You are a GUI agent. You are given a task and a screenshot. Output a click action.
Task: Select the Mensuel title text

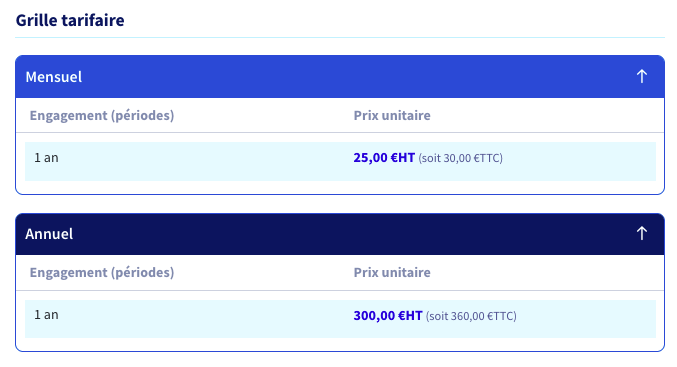[54, 77]
